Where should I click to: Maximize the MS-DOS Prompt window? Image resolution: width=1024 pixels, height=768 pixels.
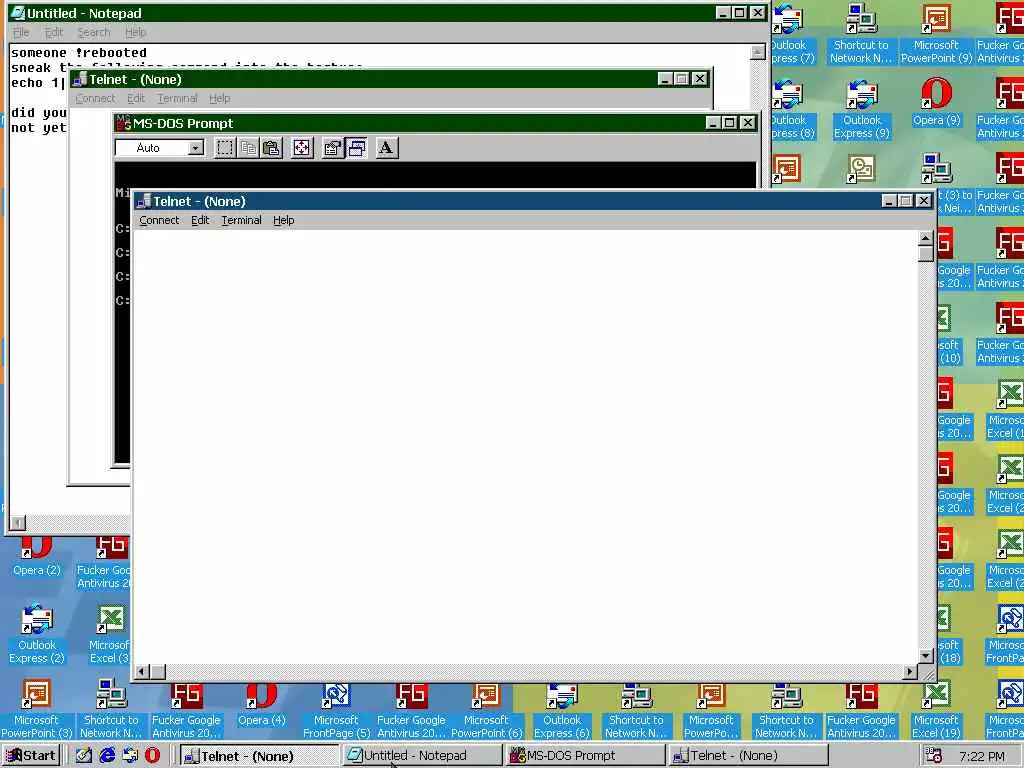coord(730,123)
